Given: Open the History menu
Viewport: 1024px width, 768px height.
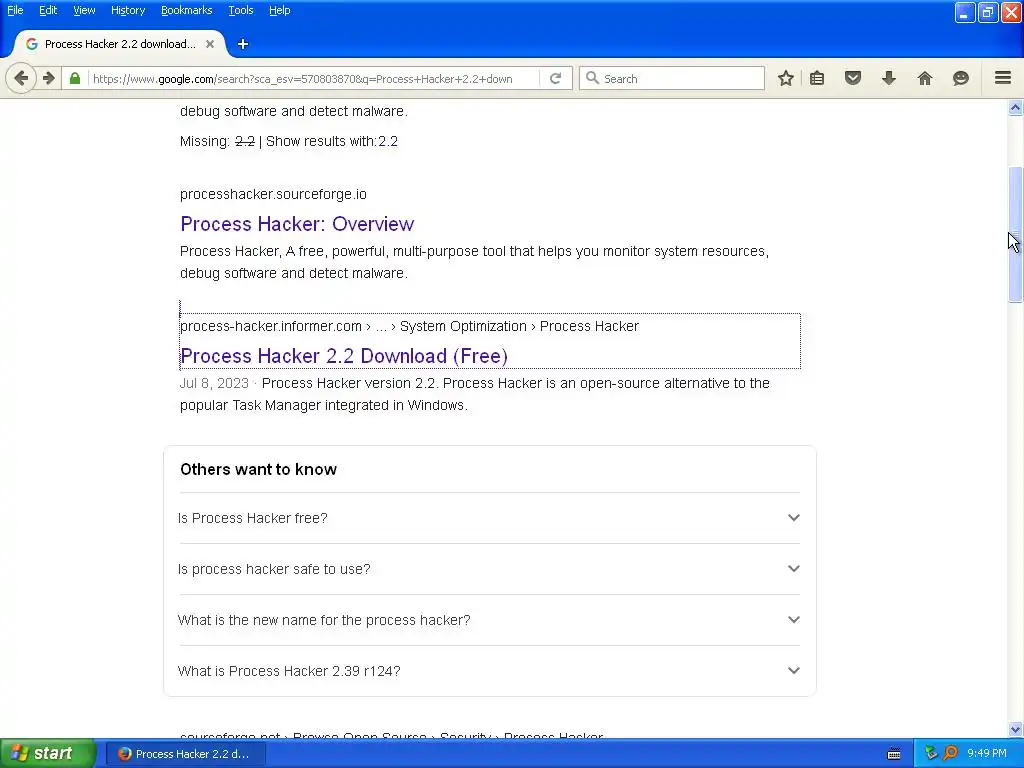Looking at the screenshot, I should coord(128,10).
